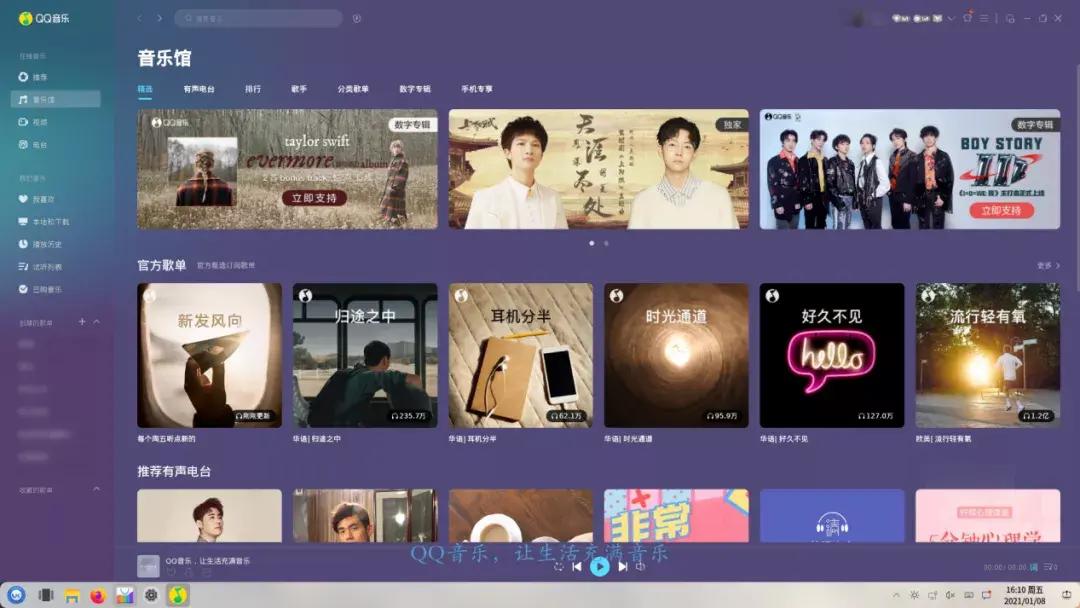Image resolution: width=1080 pixels, height=608 pixels.
Task: Expand the account dropdown arrow
Action: pos(951,19)
